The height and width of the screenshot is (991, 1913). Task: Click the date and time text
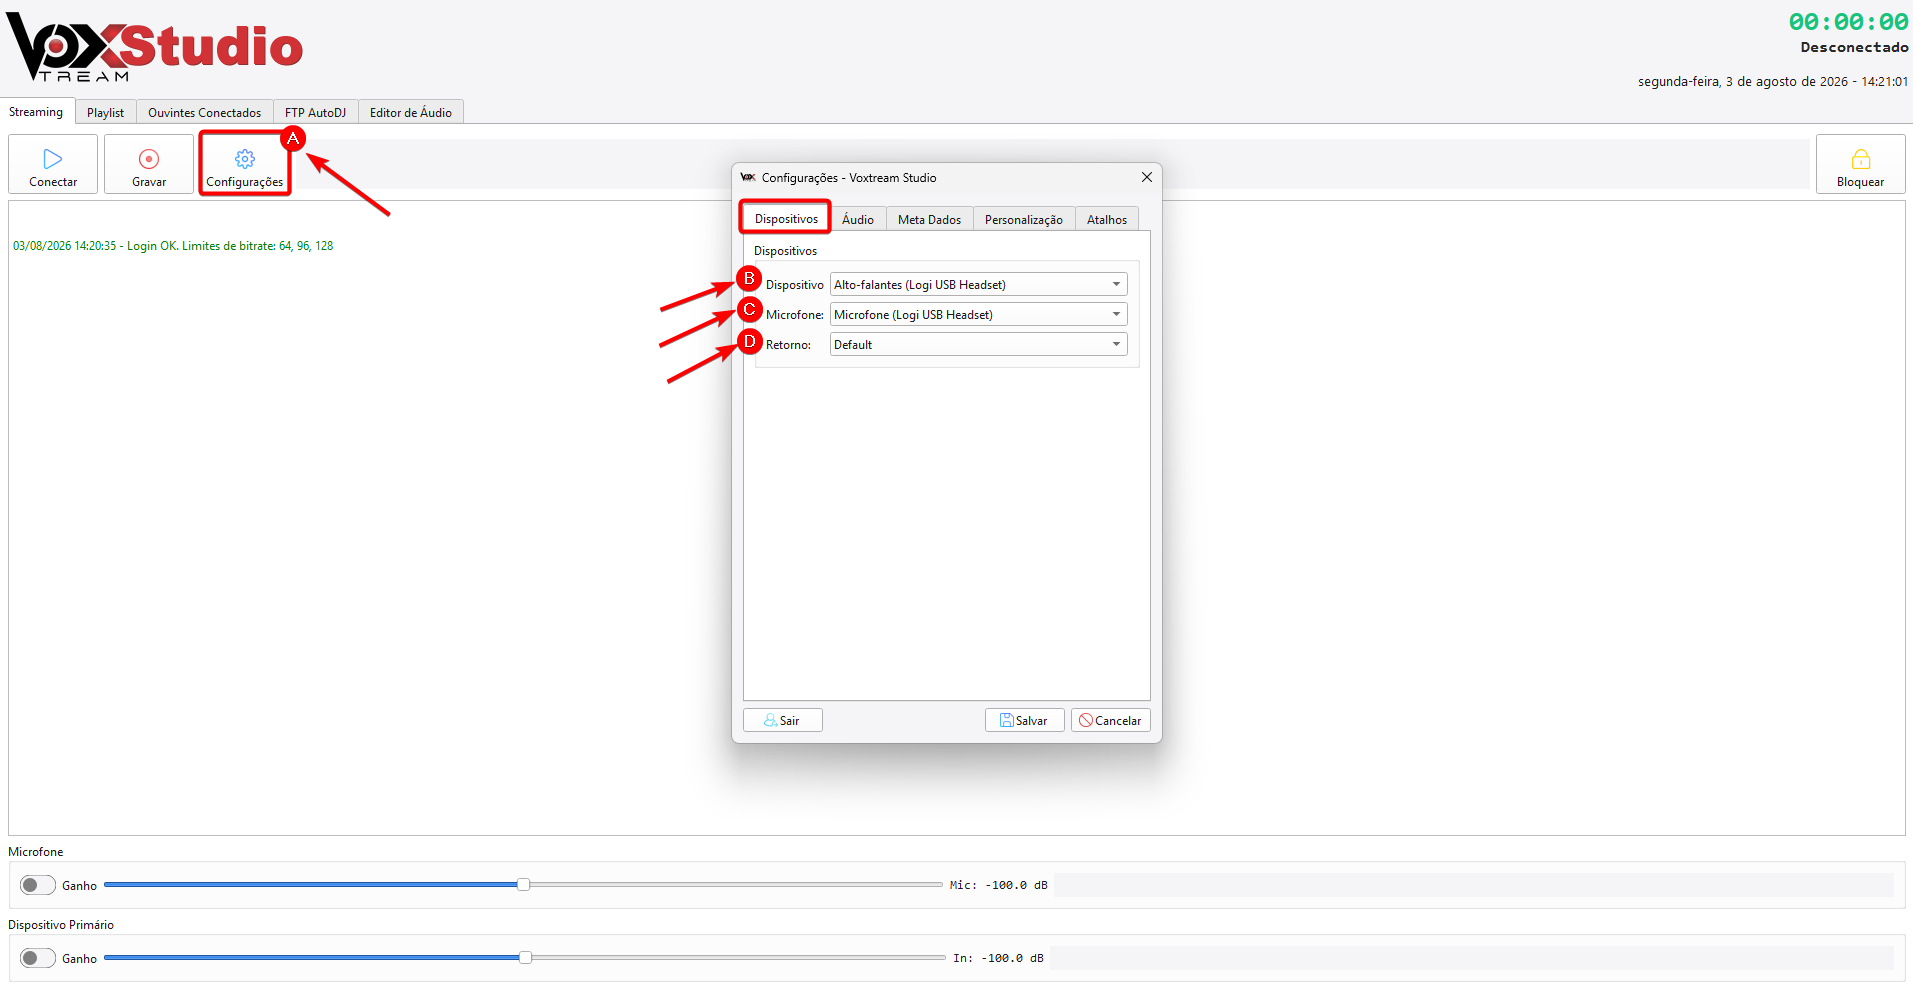pos(1773,82)
